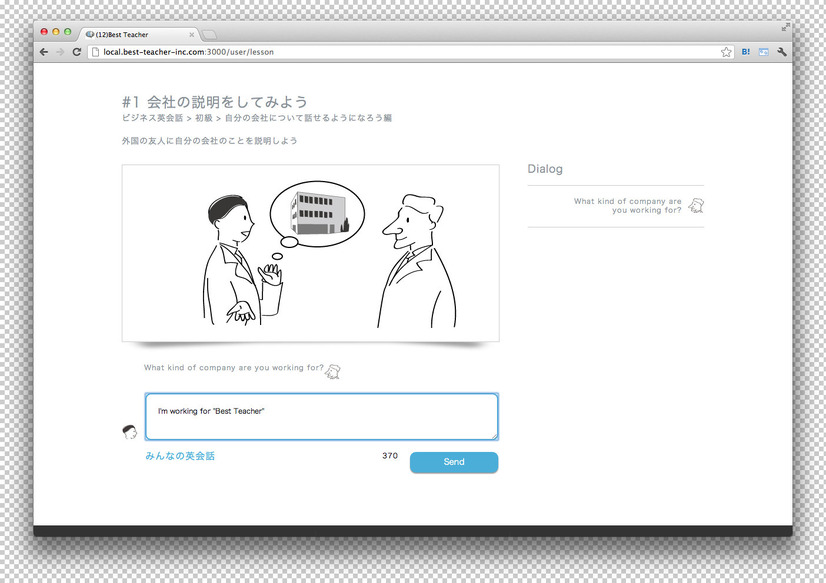Click the teacher avatar below the illustration

(x=332, y=371)
